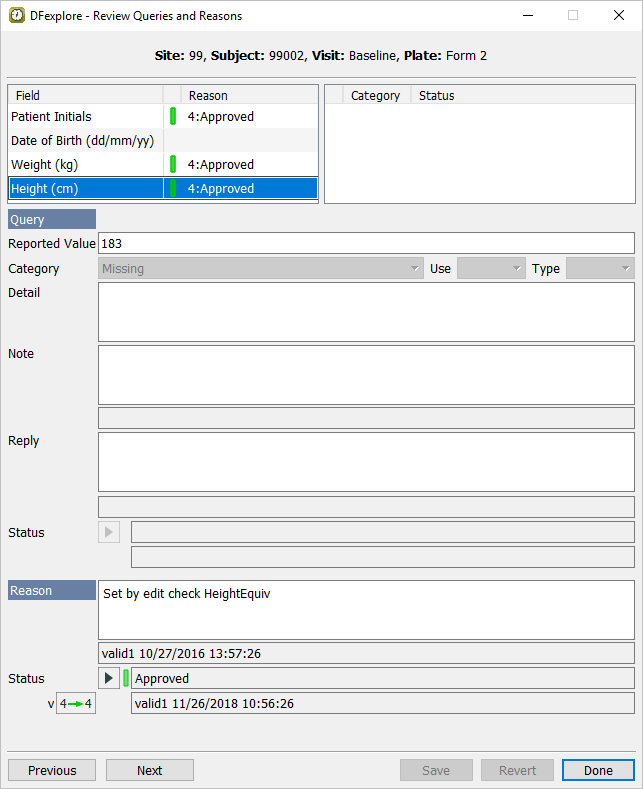Click the Reported Value field

coord(366,243)
